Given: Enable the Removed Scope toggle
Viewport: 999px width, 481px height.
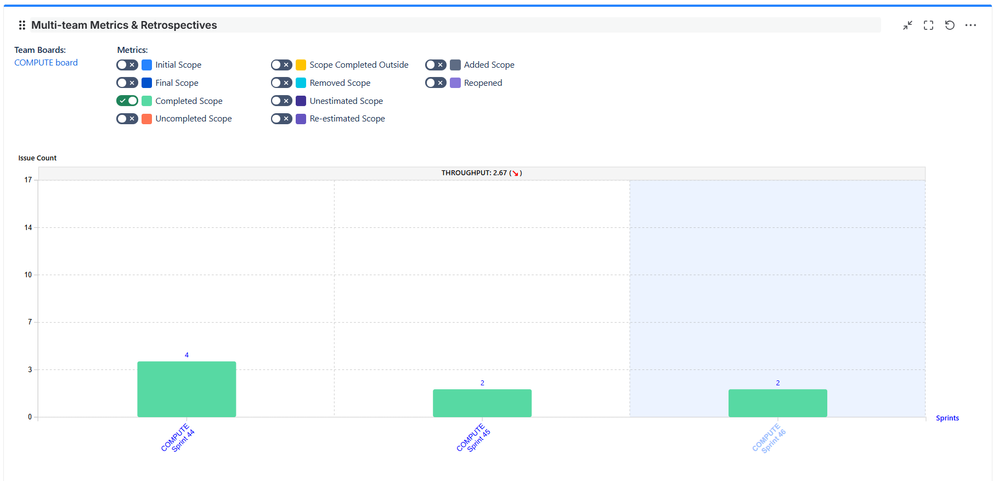Looking at the screenshot, I should coord(282,83).
